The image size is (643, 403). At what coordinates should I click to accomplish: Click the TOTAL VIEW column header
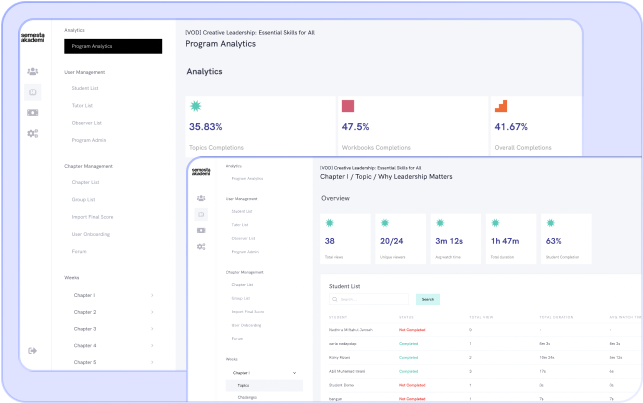point(481,317)
